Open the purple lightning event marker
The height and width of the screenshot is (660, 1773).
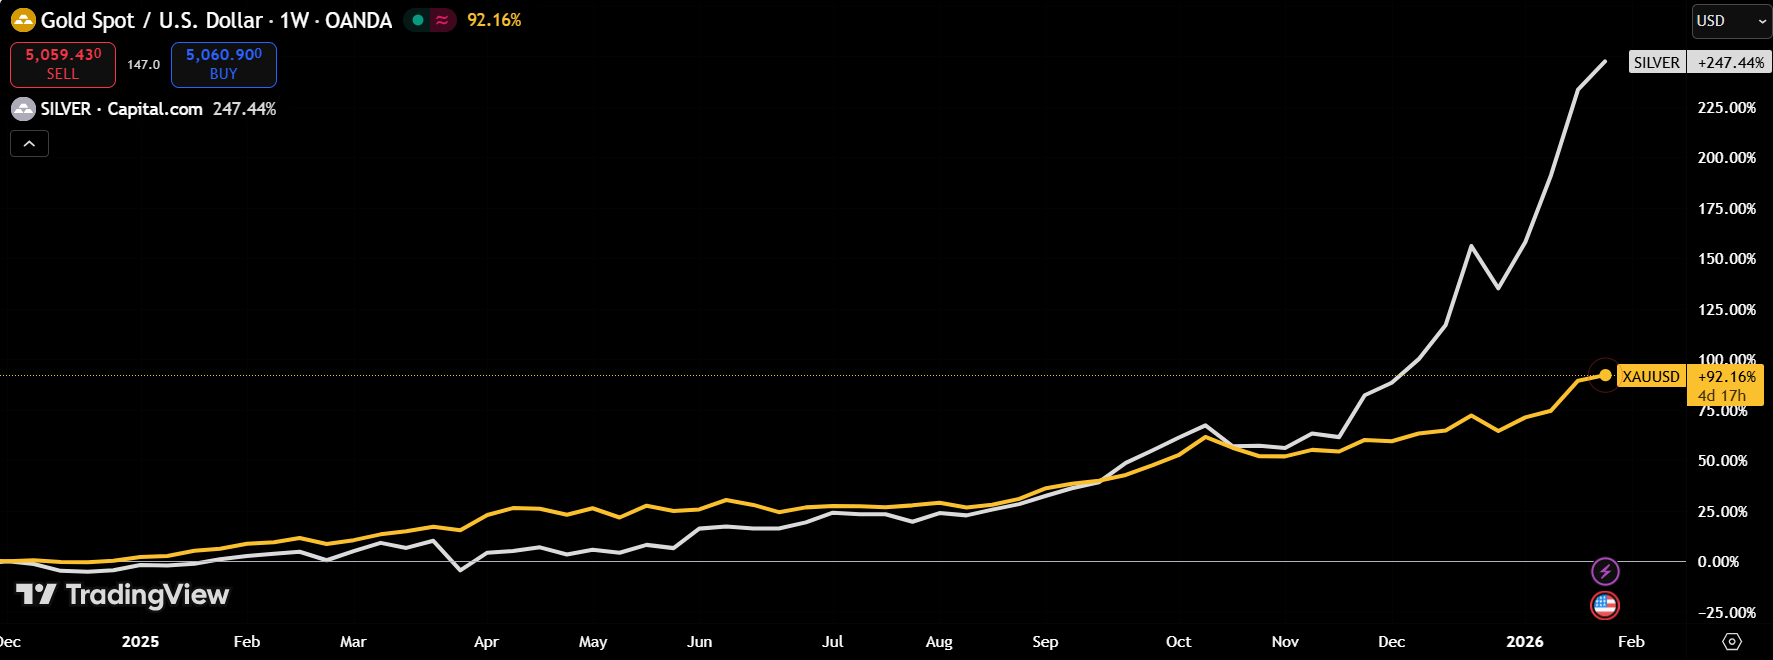1605,571
